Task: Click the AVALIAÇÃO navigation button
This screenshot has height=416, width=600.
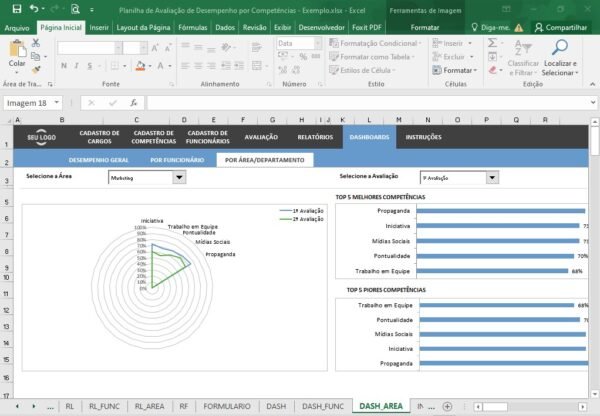Action: tap(261, 137)
